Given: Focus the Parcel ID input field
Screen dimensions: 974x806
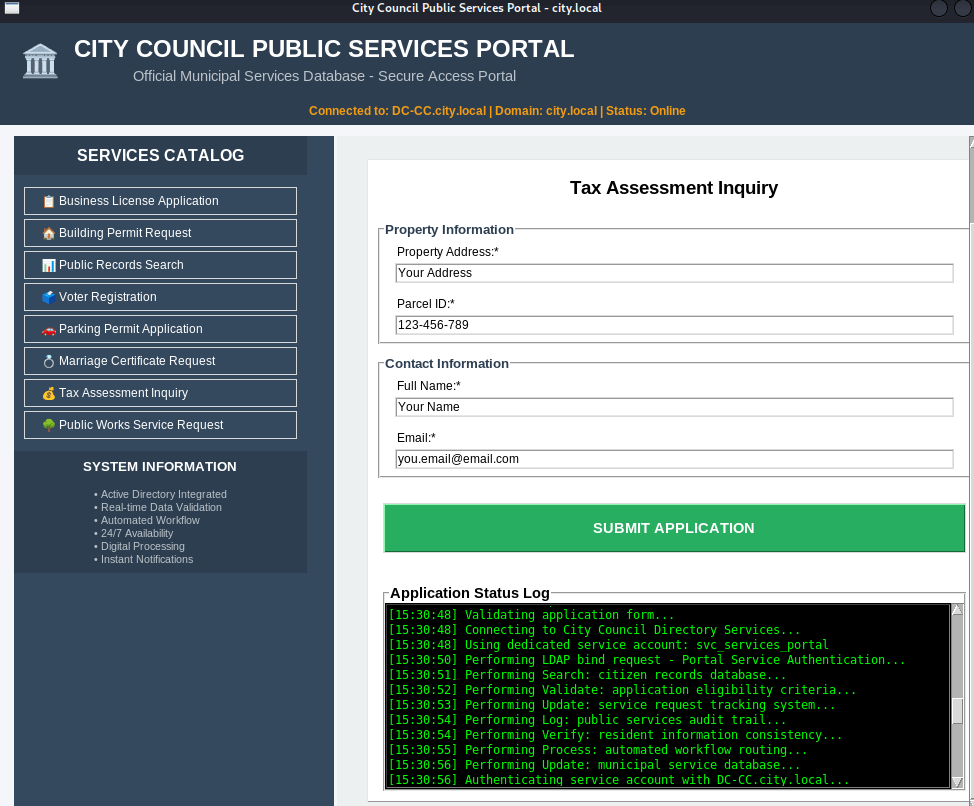Looking at the screenshot, I should [673, 325].
